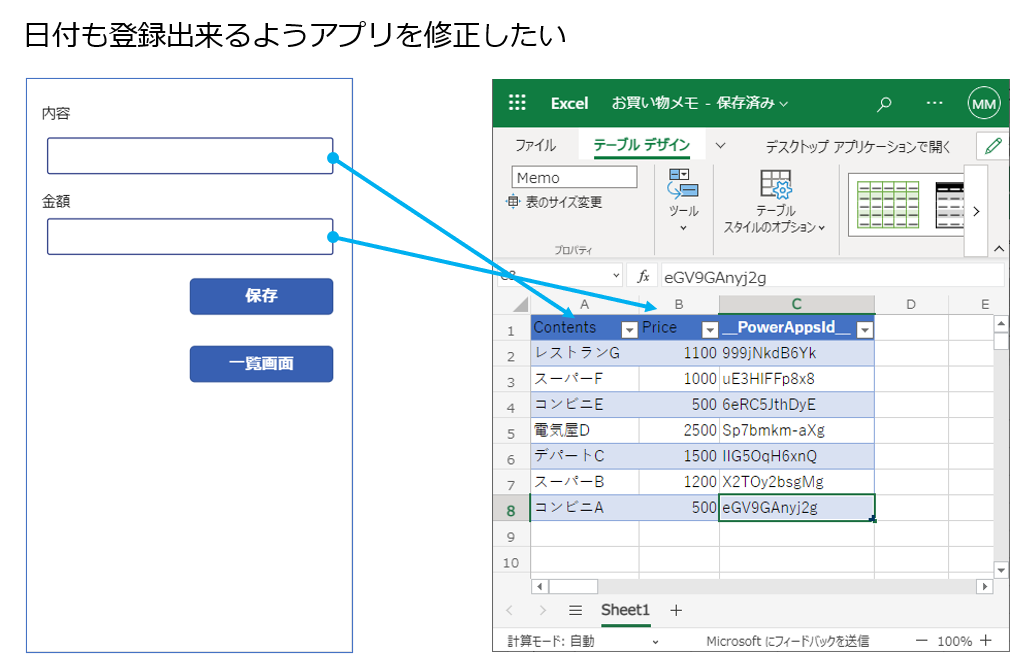Click the Search icon in the green header
This screenshot has height=671, width=1030.
(884, 103)
